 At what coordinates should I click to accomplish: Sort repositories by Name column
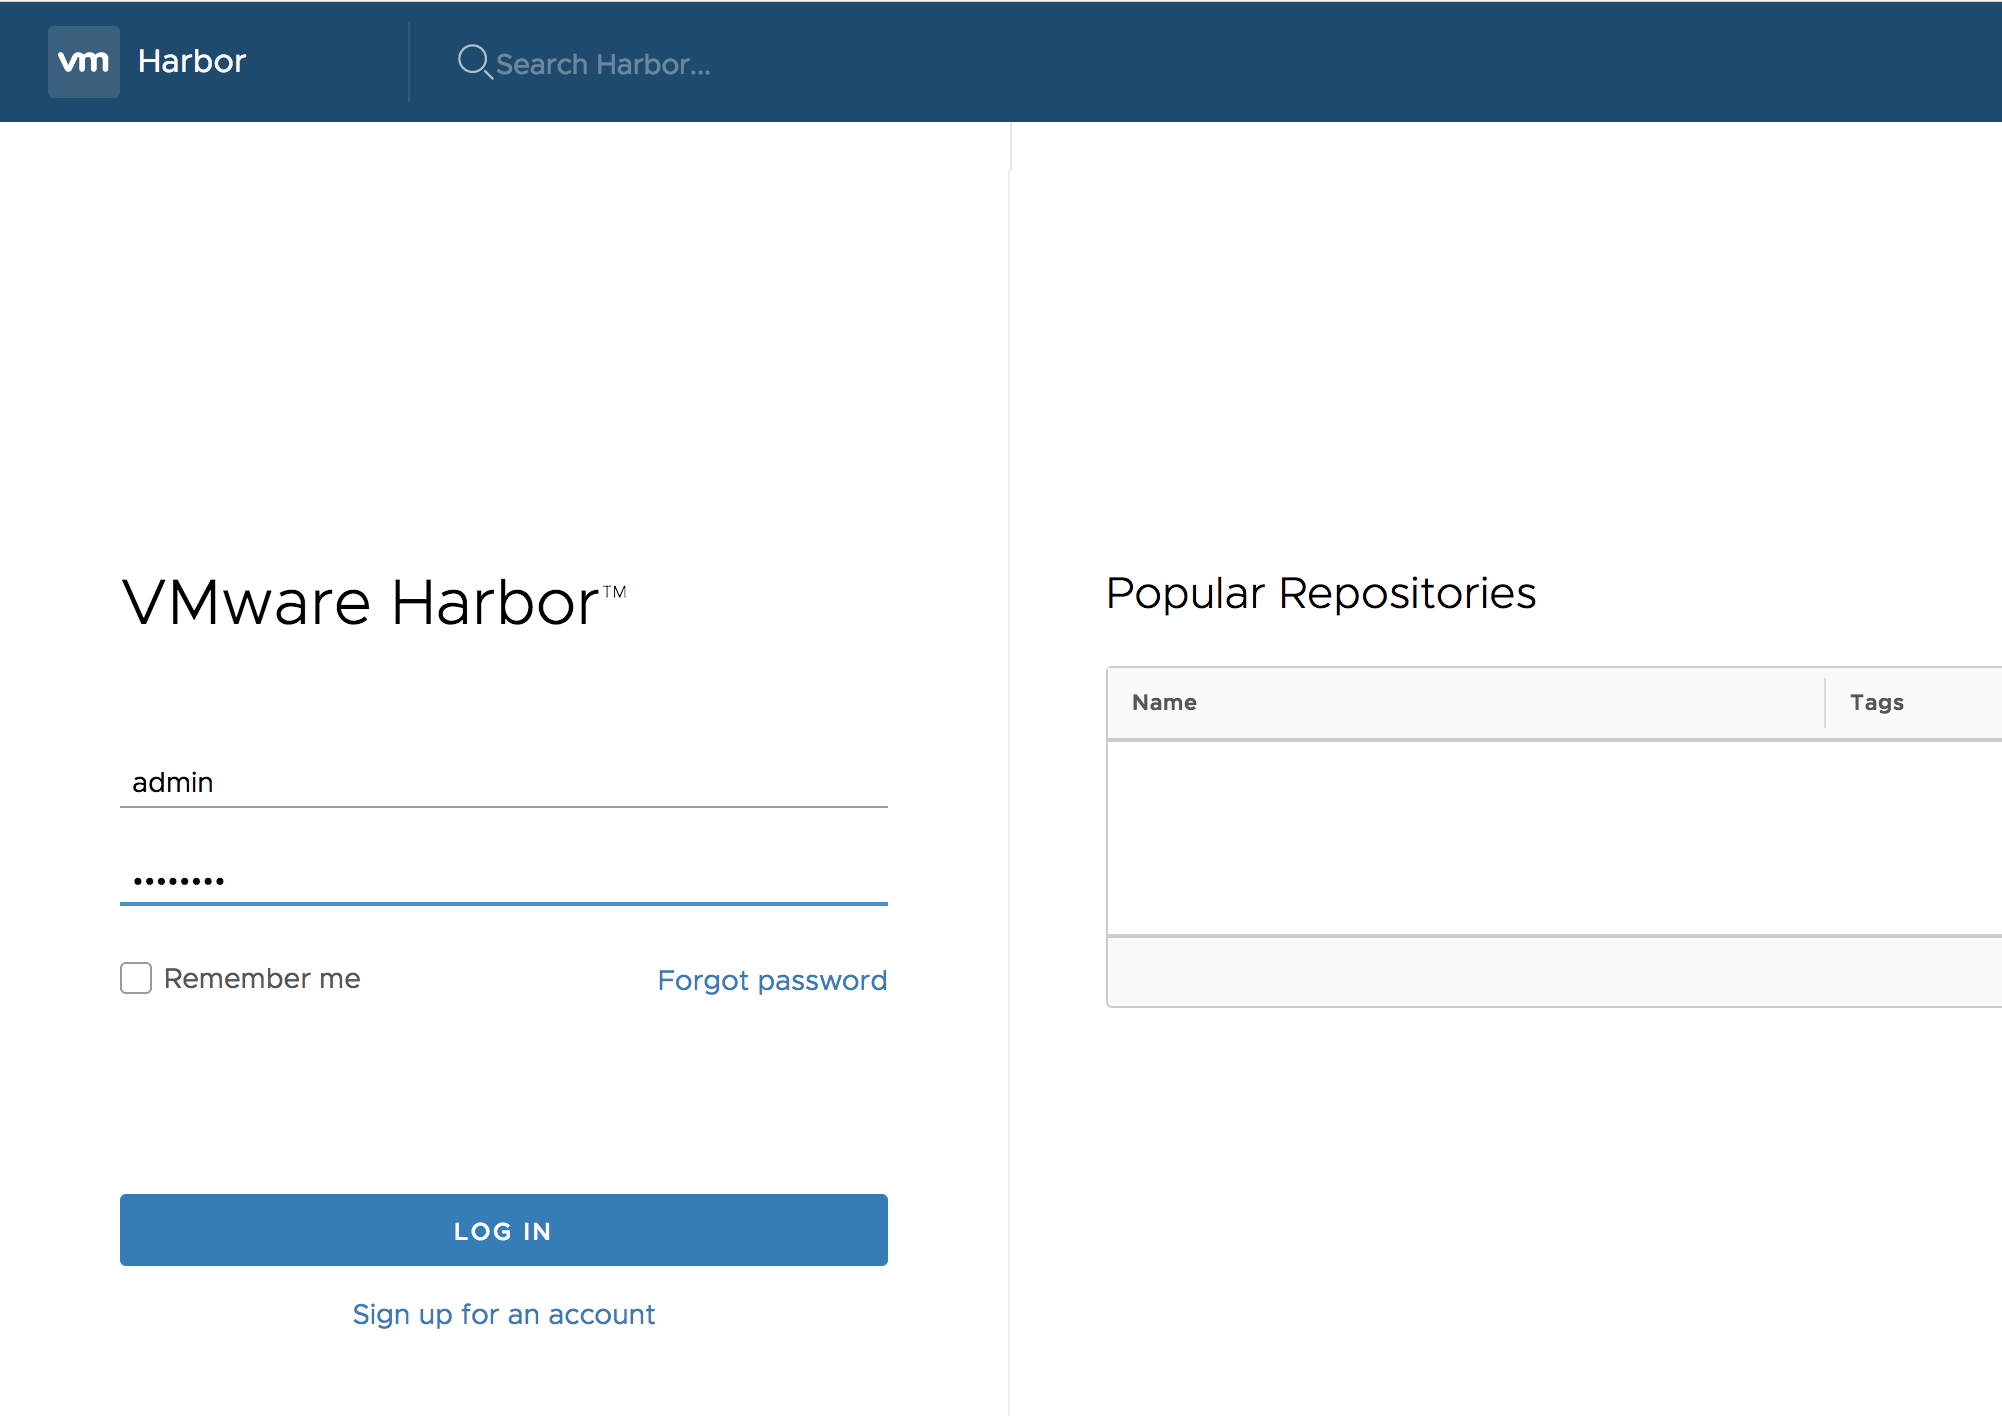coord(1164,702)
